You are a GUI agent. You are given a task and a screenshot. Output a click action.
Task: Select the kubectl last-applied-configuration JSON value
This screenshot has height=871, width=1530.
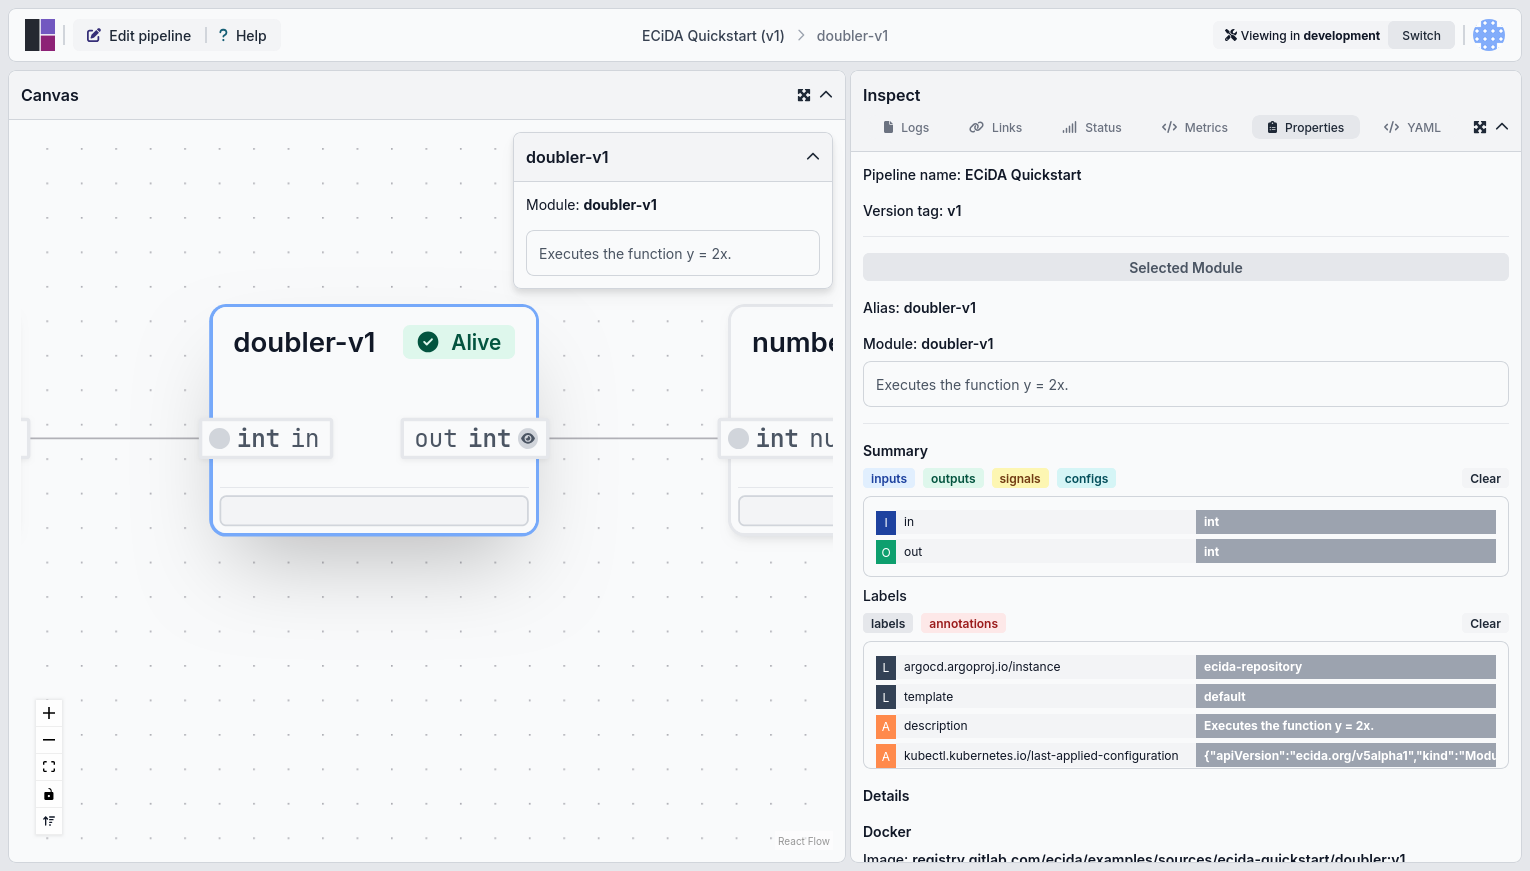1346,756
